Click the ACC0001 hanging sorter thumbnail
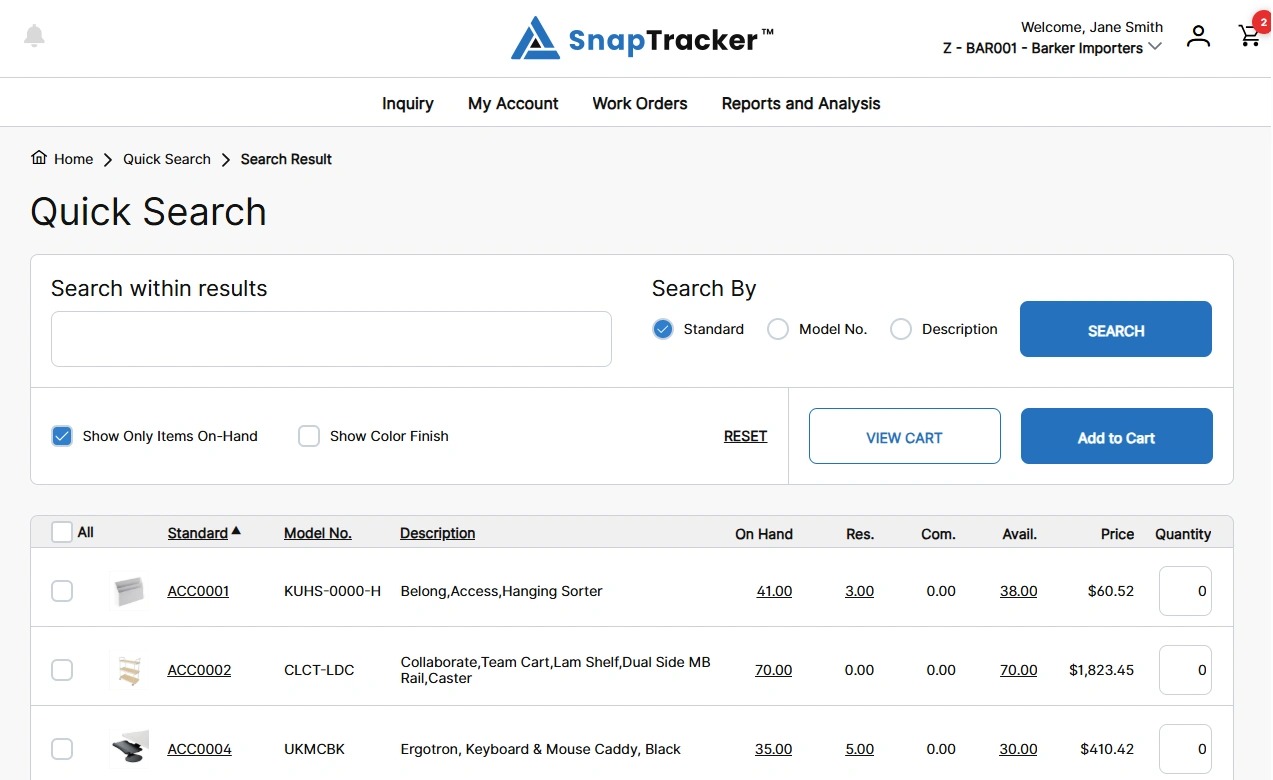This screenshot has height=780, width=1273. tap(129, 591)
